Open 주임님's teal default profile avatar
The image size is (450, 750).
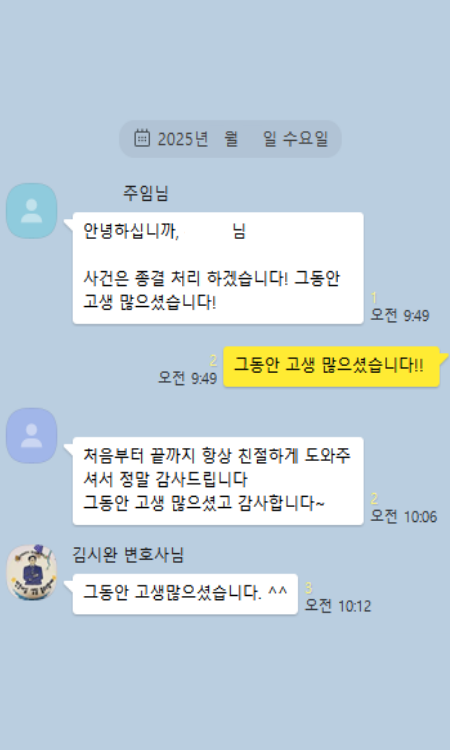pyautogui.click(x=32, y=211)
